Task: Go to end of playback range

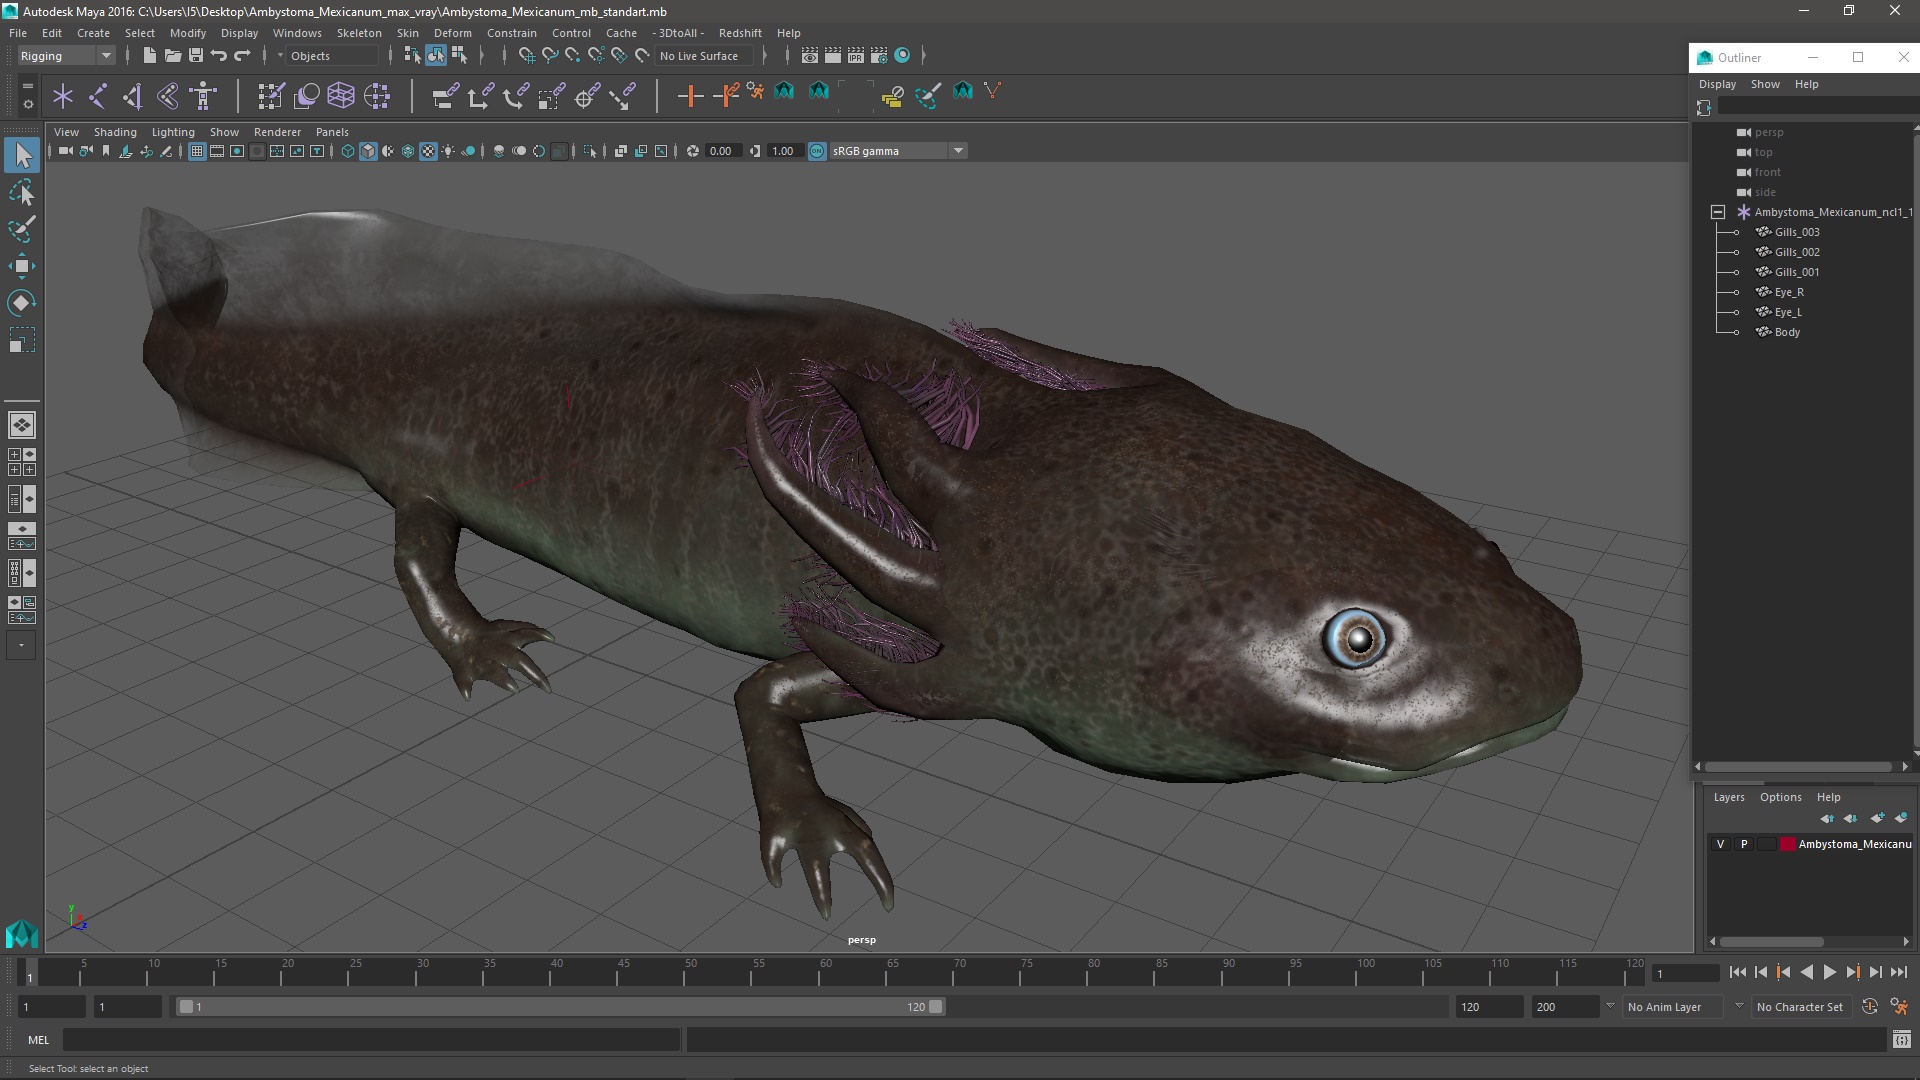Action: (1898, 972)
